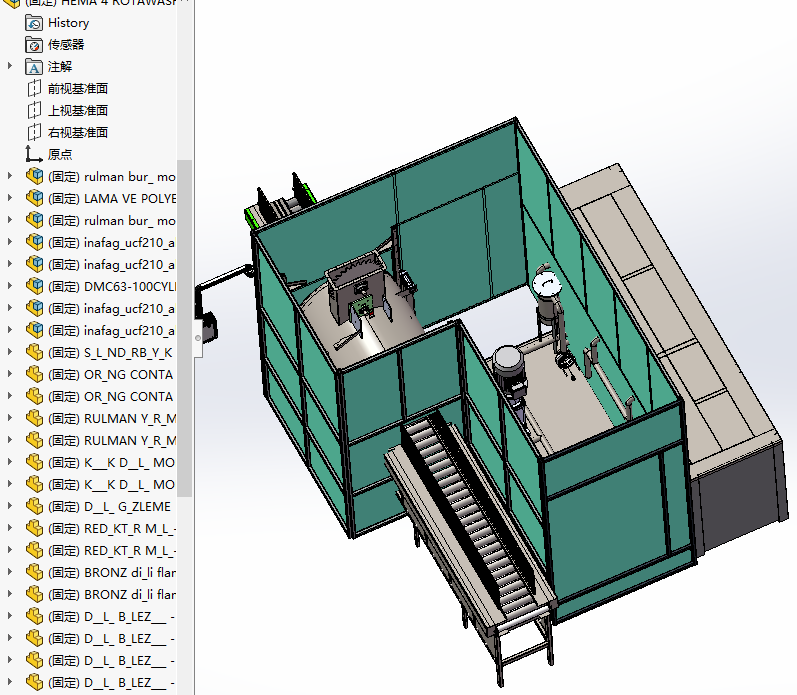Select the second BRONZ di_li flar label
The height and width of the screenshot is (695, 797).
click(x=112, y=594)
